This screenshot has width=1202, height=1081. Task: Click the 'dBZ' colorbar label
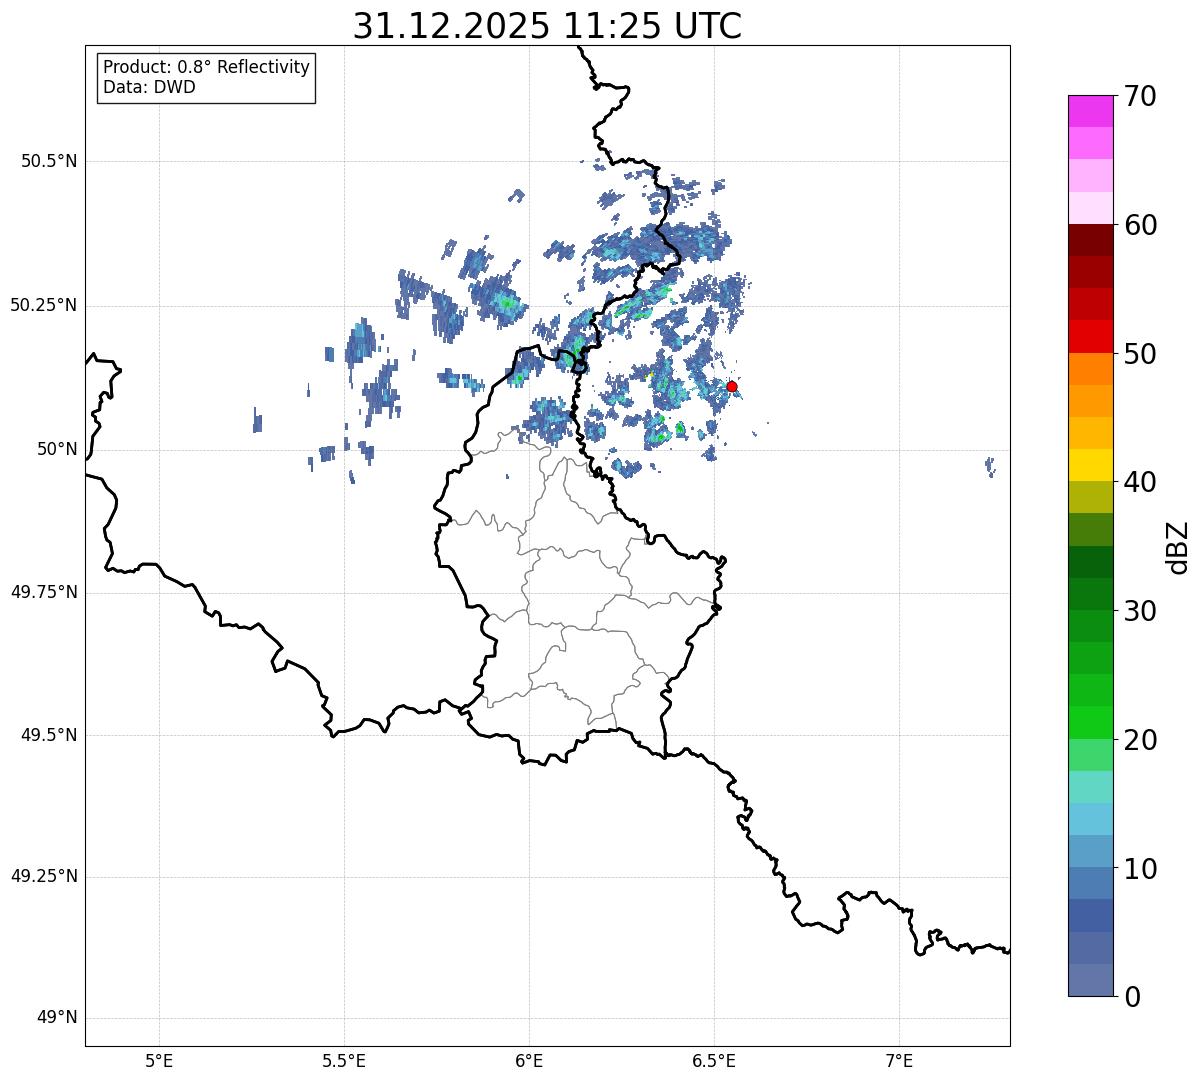(x=1178, y=547)
